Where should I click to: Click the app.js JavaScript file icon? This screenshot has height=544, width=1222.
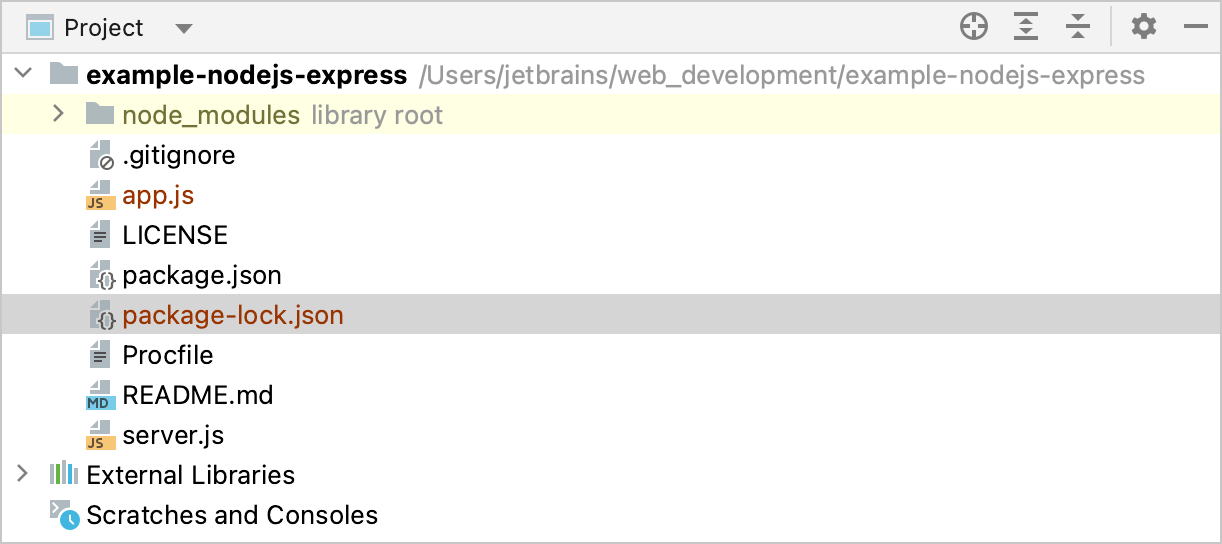click(x=99, y=195)
